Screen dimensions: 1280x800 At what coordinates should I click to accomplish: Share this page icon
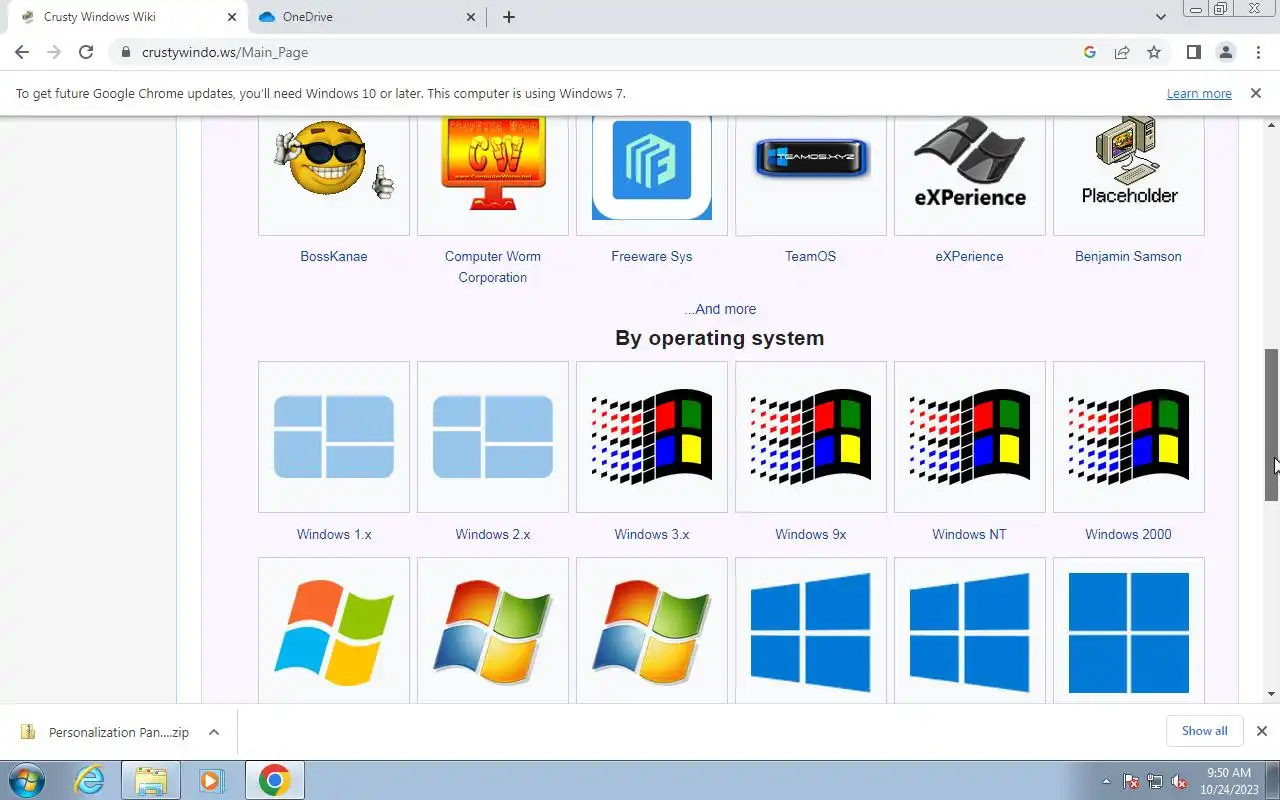(x=1122, y=52)
